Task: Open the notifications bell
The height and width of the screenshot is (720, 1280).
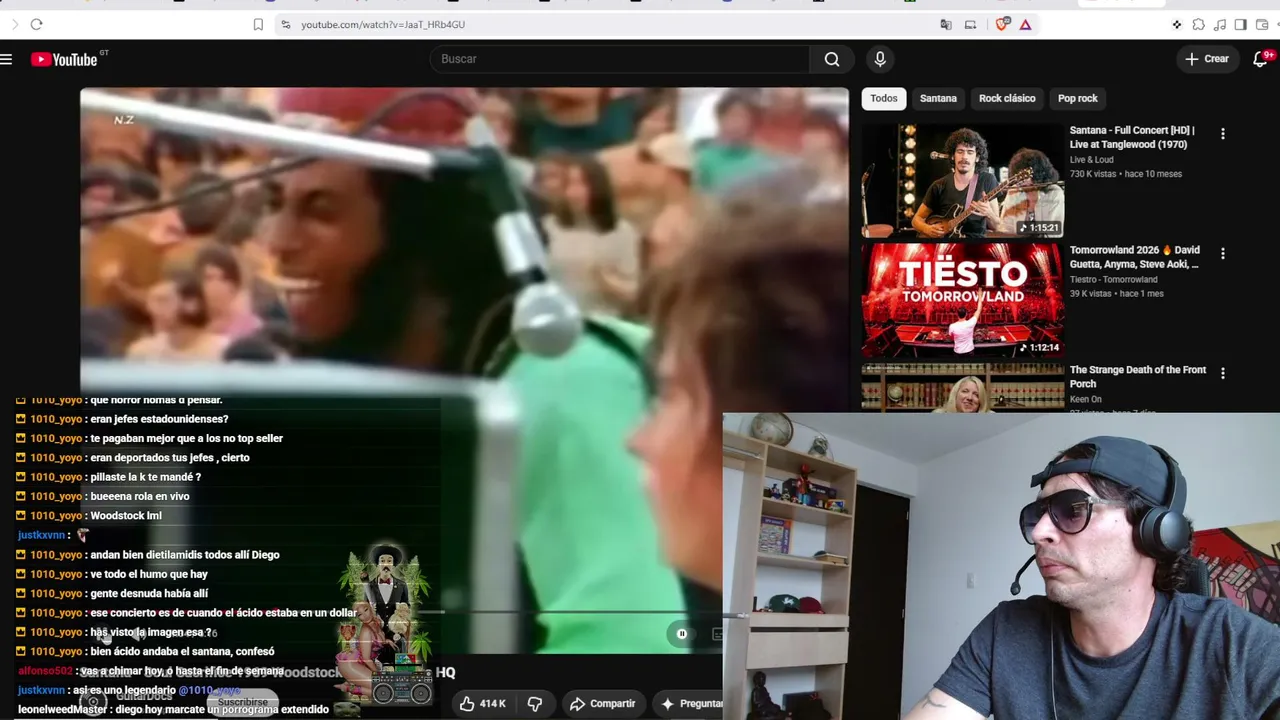Action: pos(1261,59)
